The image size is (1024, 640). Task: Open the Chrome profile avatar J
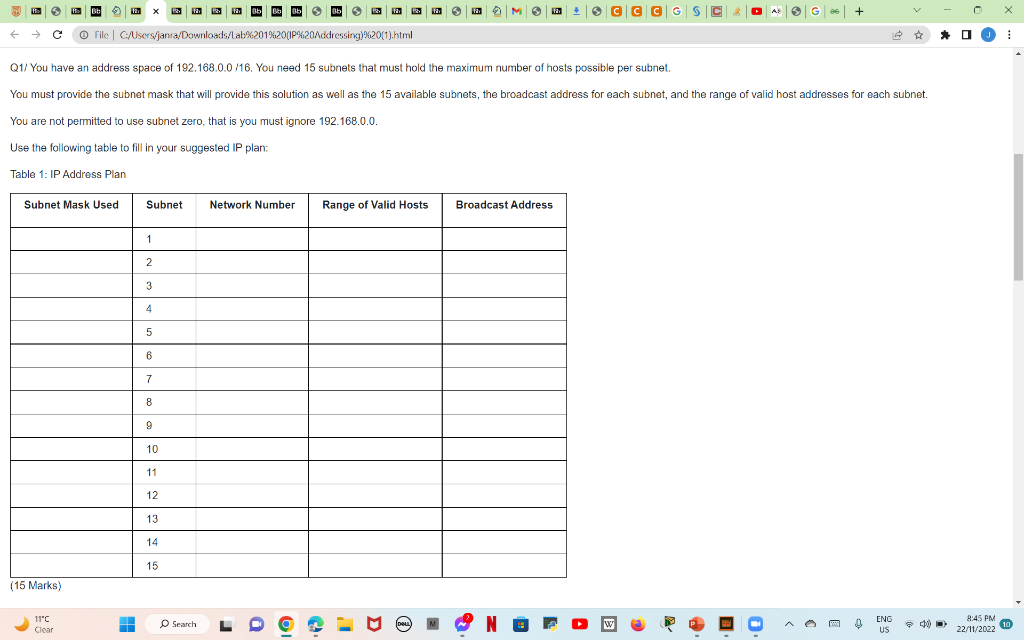(x=988, y=33)
